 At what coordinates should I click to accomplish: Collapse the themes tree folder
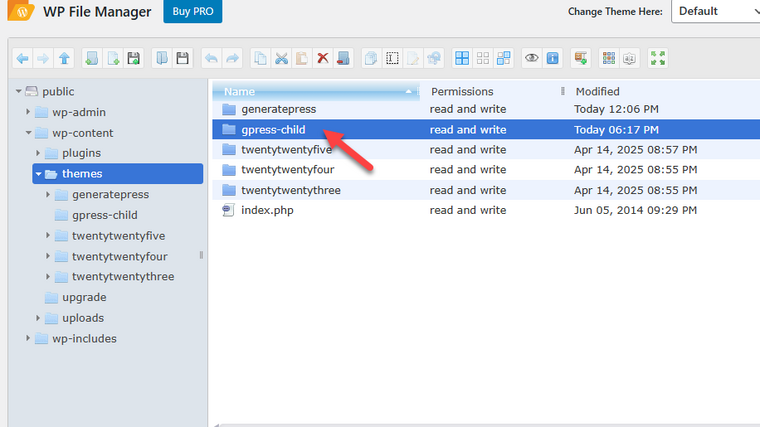pos(38,174)
